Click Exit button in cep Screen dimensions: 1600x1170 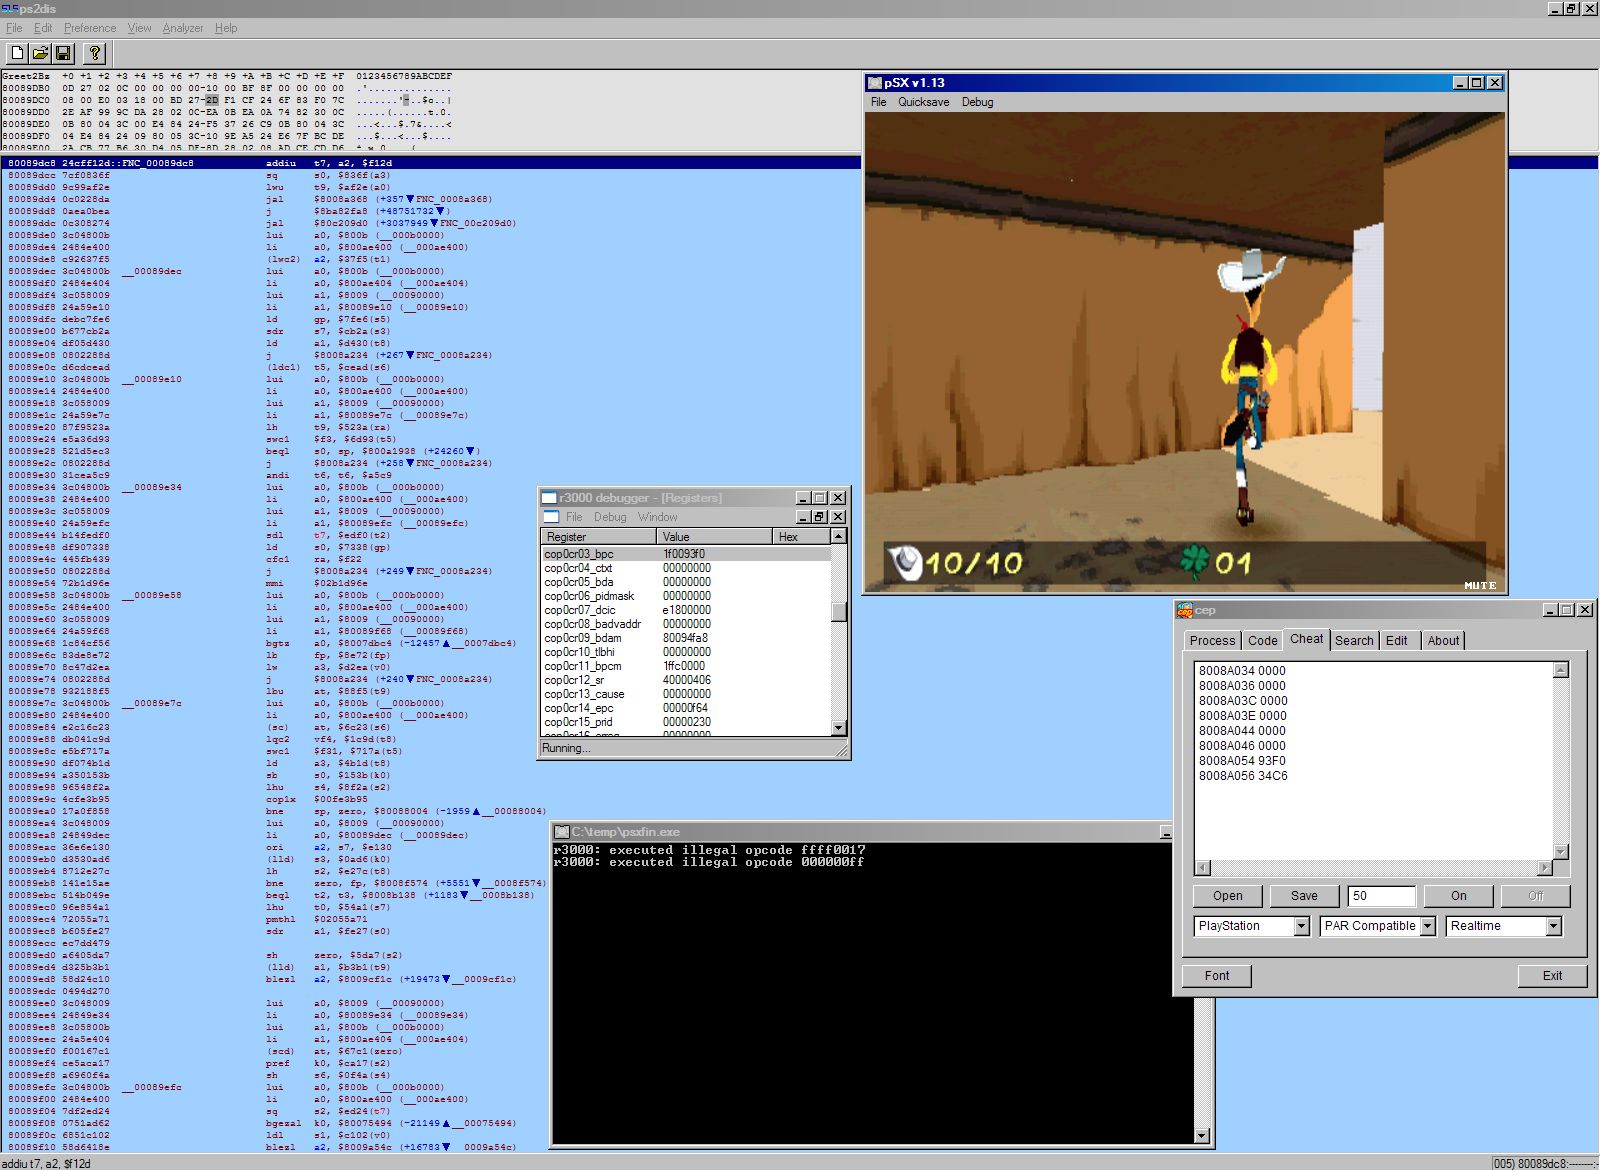(x=1552, y=976)
